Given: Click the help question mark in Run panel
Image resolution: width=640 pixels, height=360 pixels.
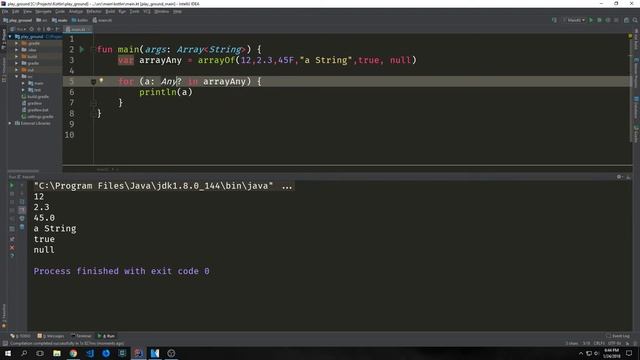Looking at the screenshot, I should pyautogui.click(x=12, y=256).
